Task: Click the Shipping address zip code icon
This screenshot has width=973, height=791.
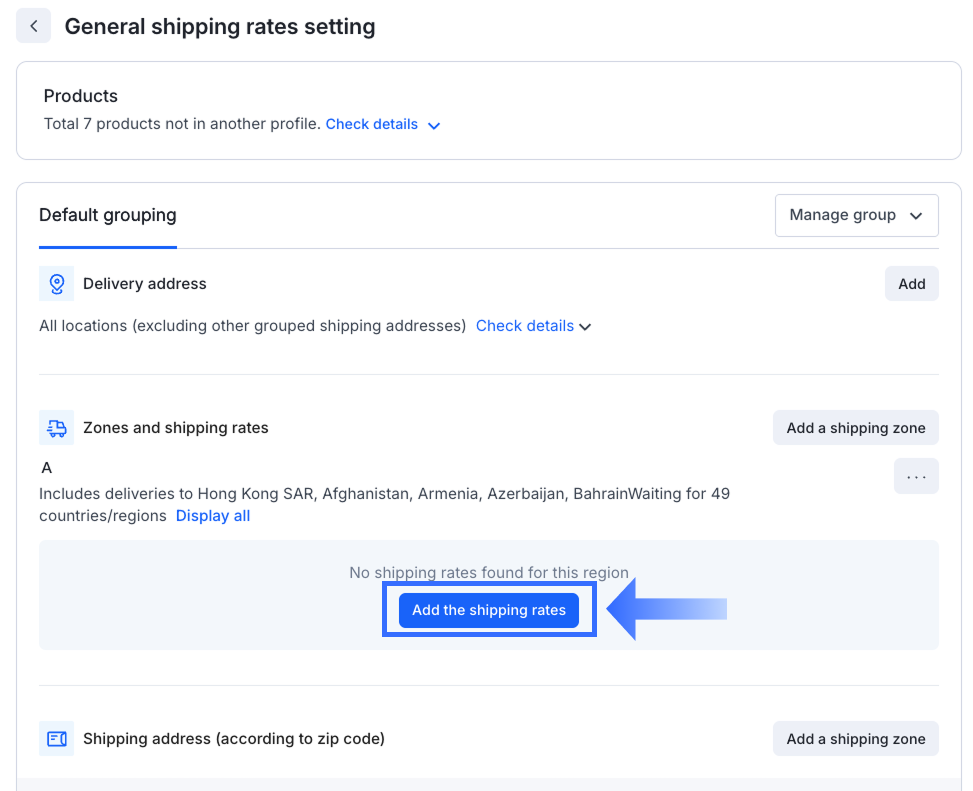Action: pyautogui.click(x=56, y=739)
